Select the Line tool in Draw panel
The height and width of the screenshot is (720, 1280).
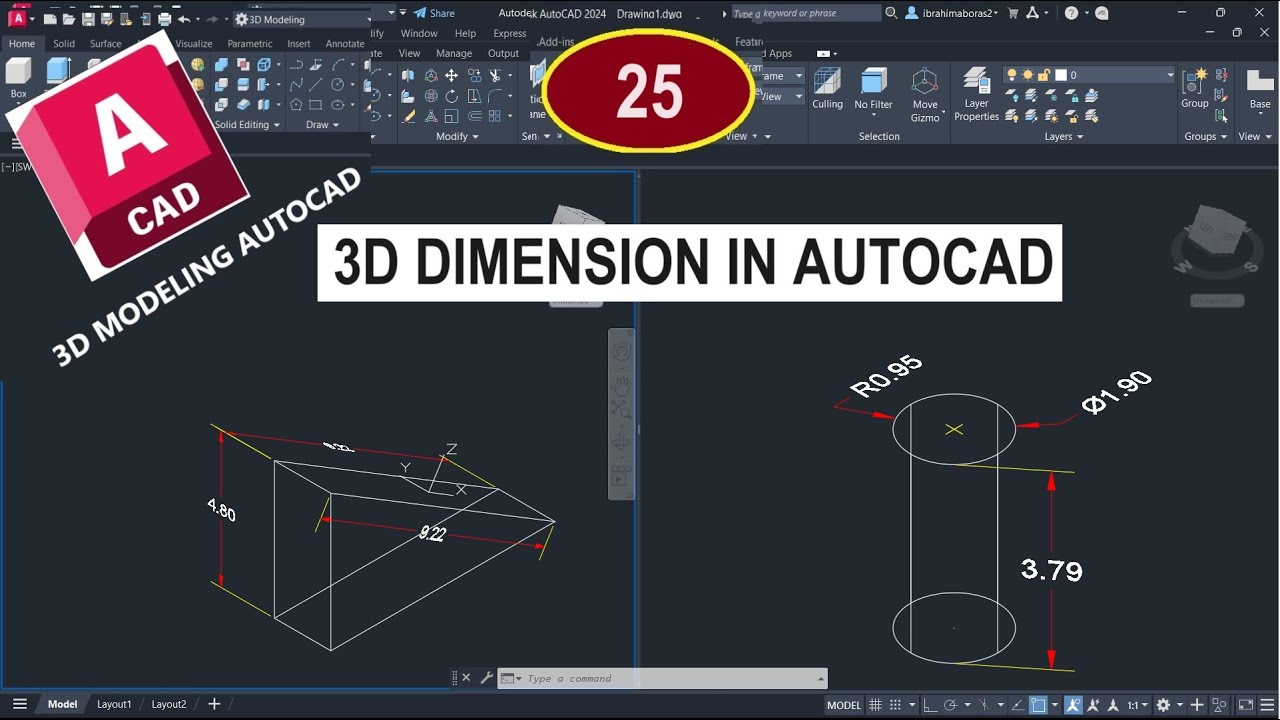click(316, 84)
